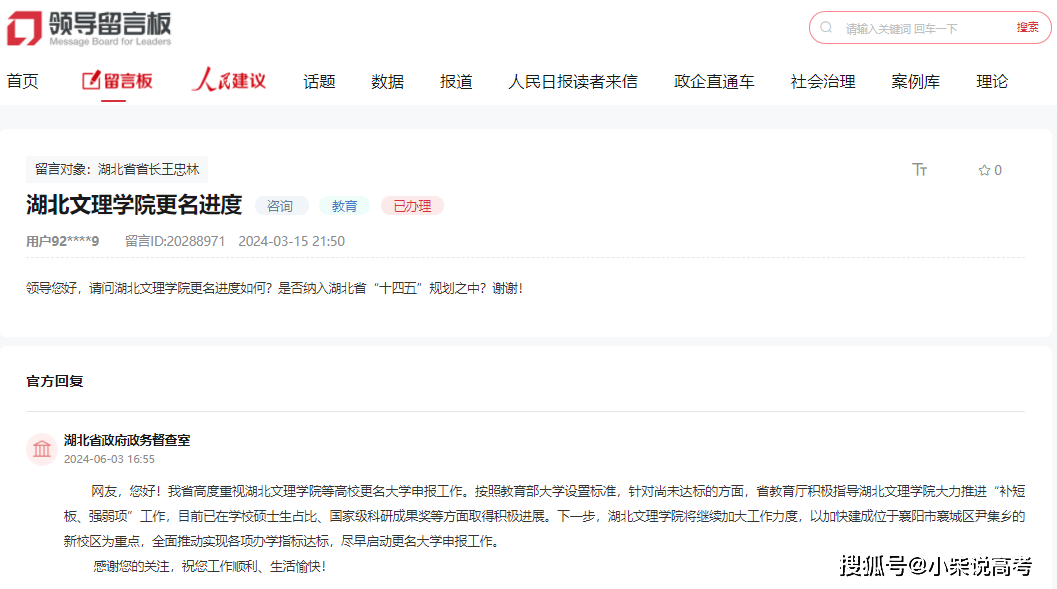
Task: Open the 人民建议 section
Action: coord(229,81)
